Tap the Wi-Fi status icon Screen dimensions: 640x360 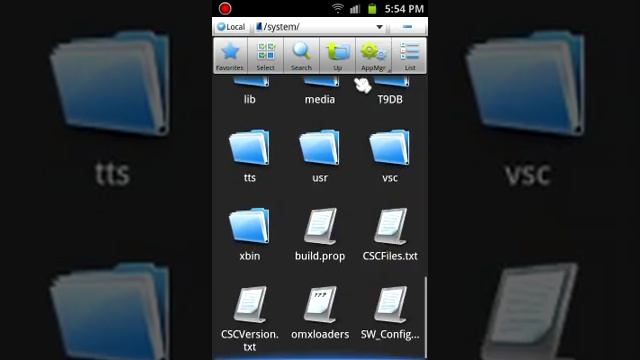click(x=338, y=8)
